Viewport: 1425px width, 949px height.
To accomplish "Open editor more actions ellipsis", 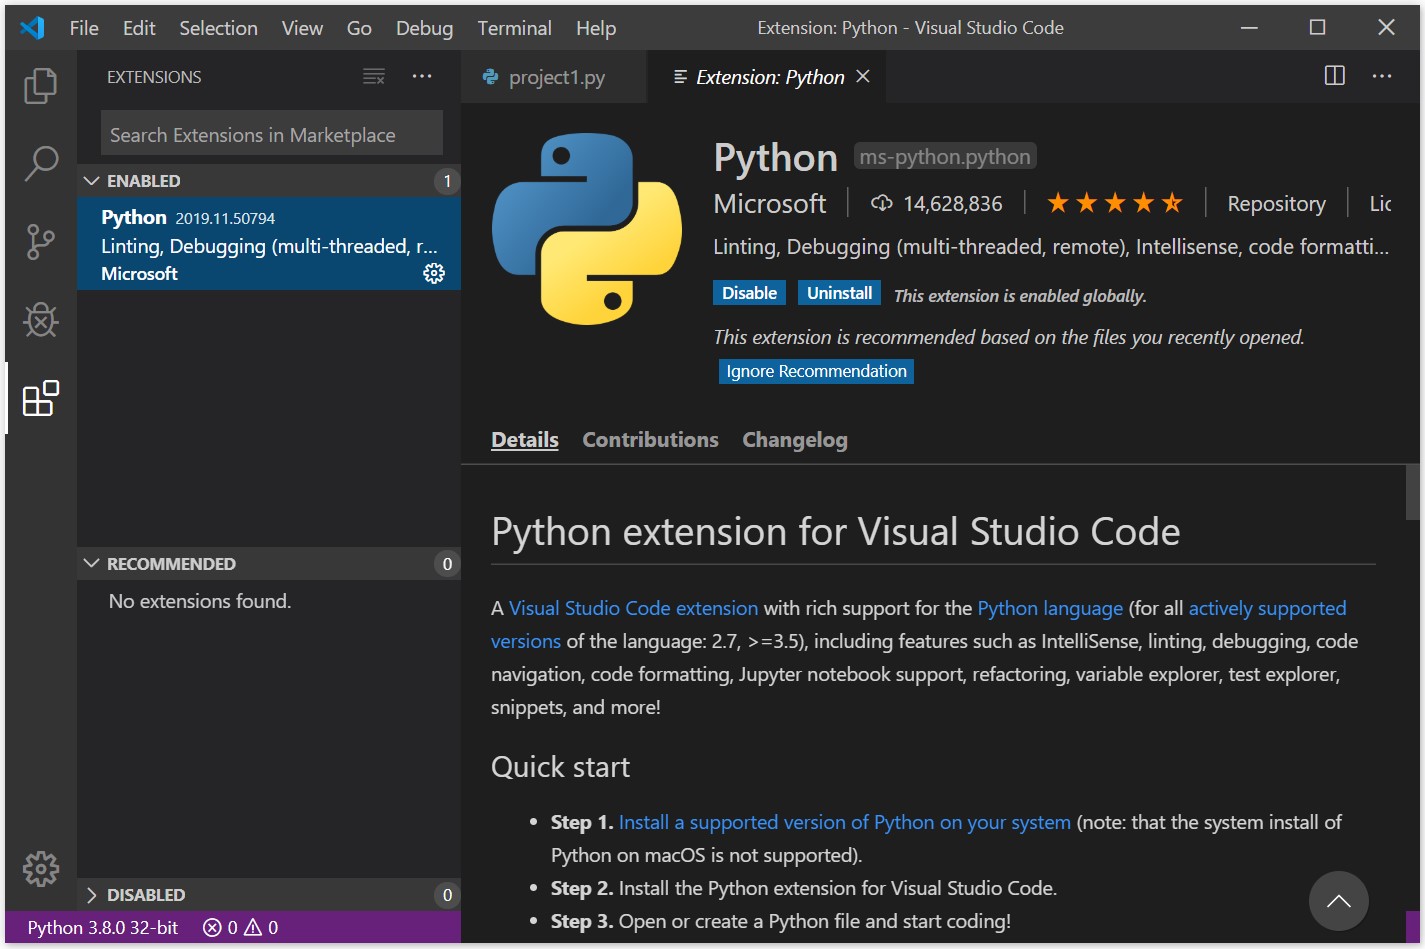I will 1382,76.
